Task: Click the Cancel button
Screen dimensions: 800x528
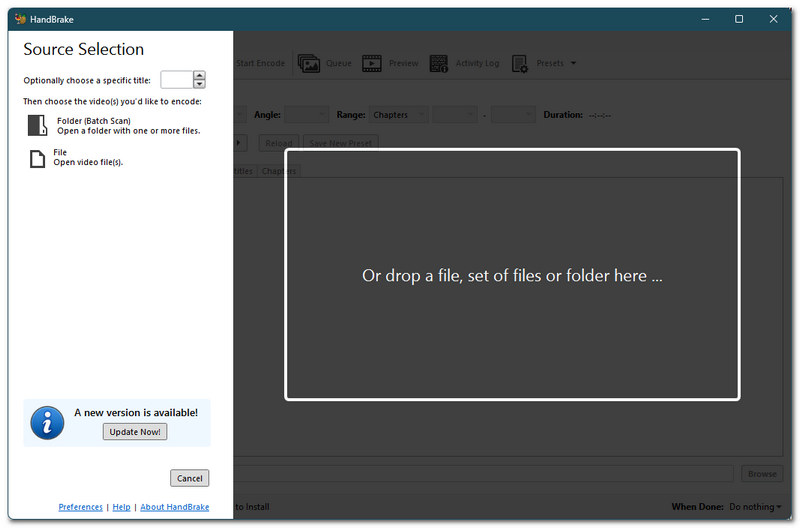Action: 189,478
